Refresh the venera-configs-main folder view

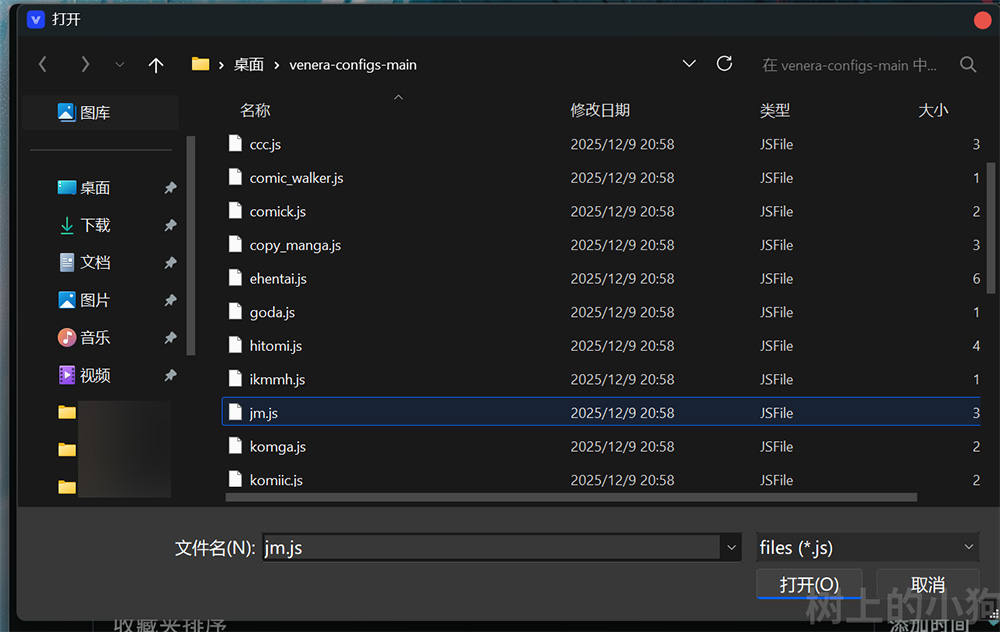725,64
